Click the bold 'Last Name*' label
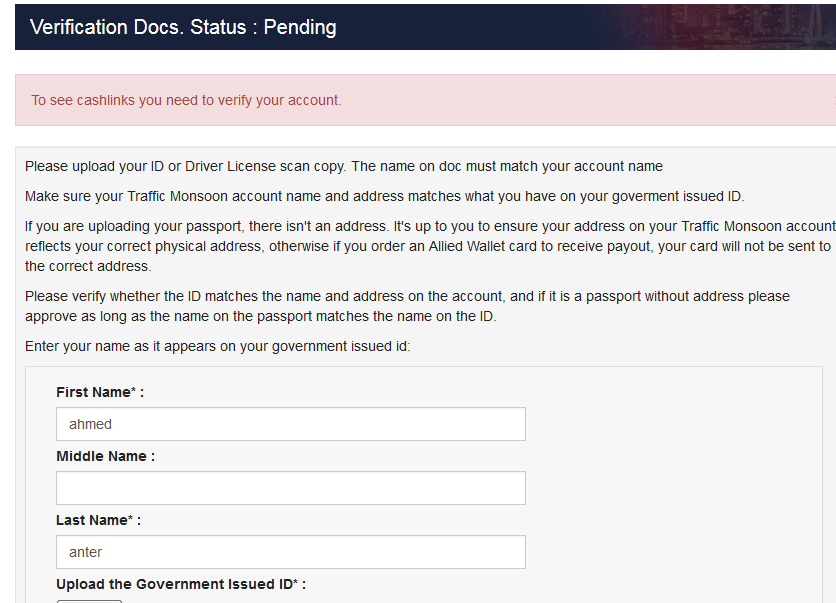Image resolution: width=836 pixels, height=603 pixels. (98, 520)
